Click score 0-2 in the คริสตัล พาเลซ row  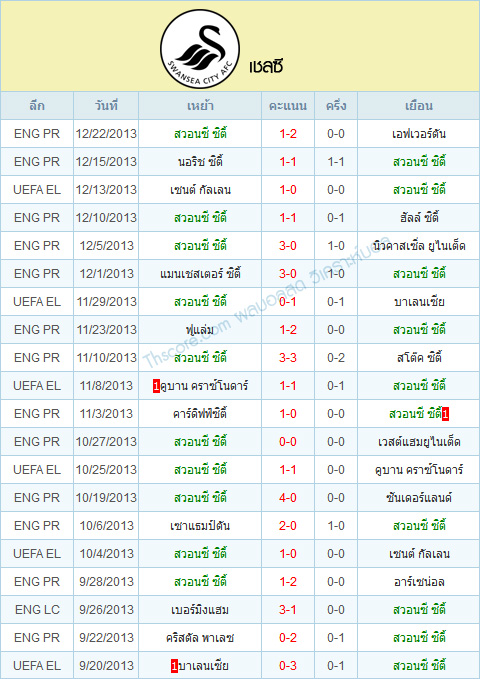[x=288, y=637]
